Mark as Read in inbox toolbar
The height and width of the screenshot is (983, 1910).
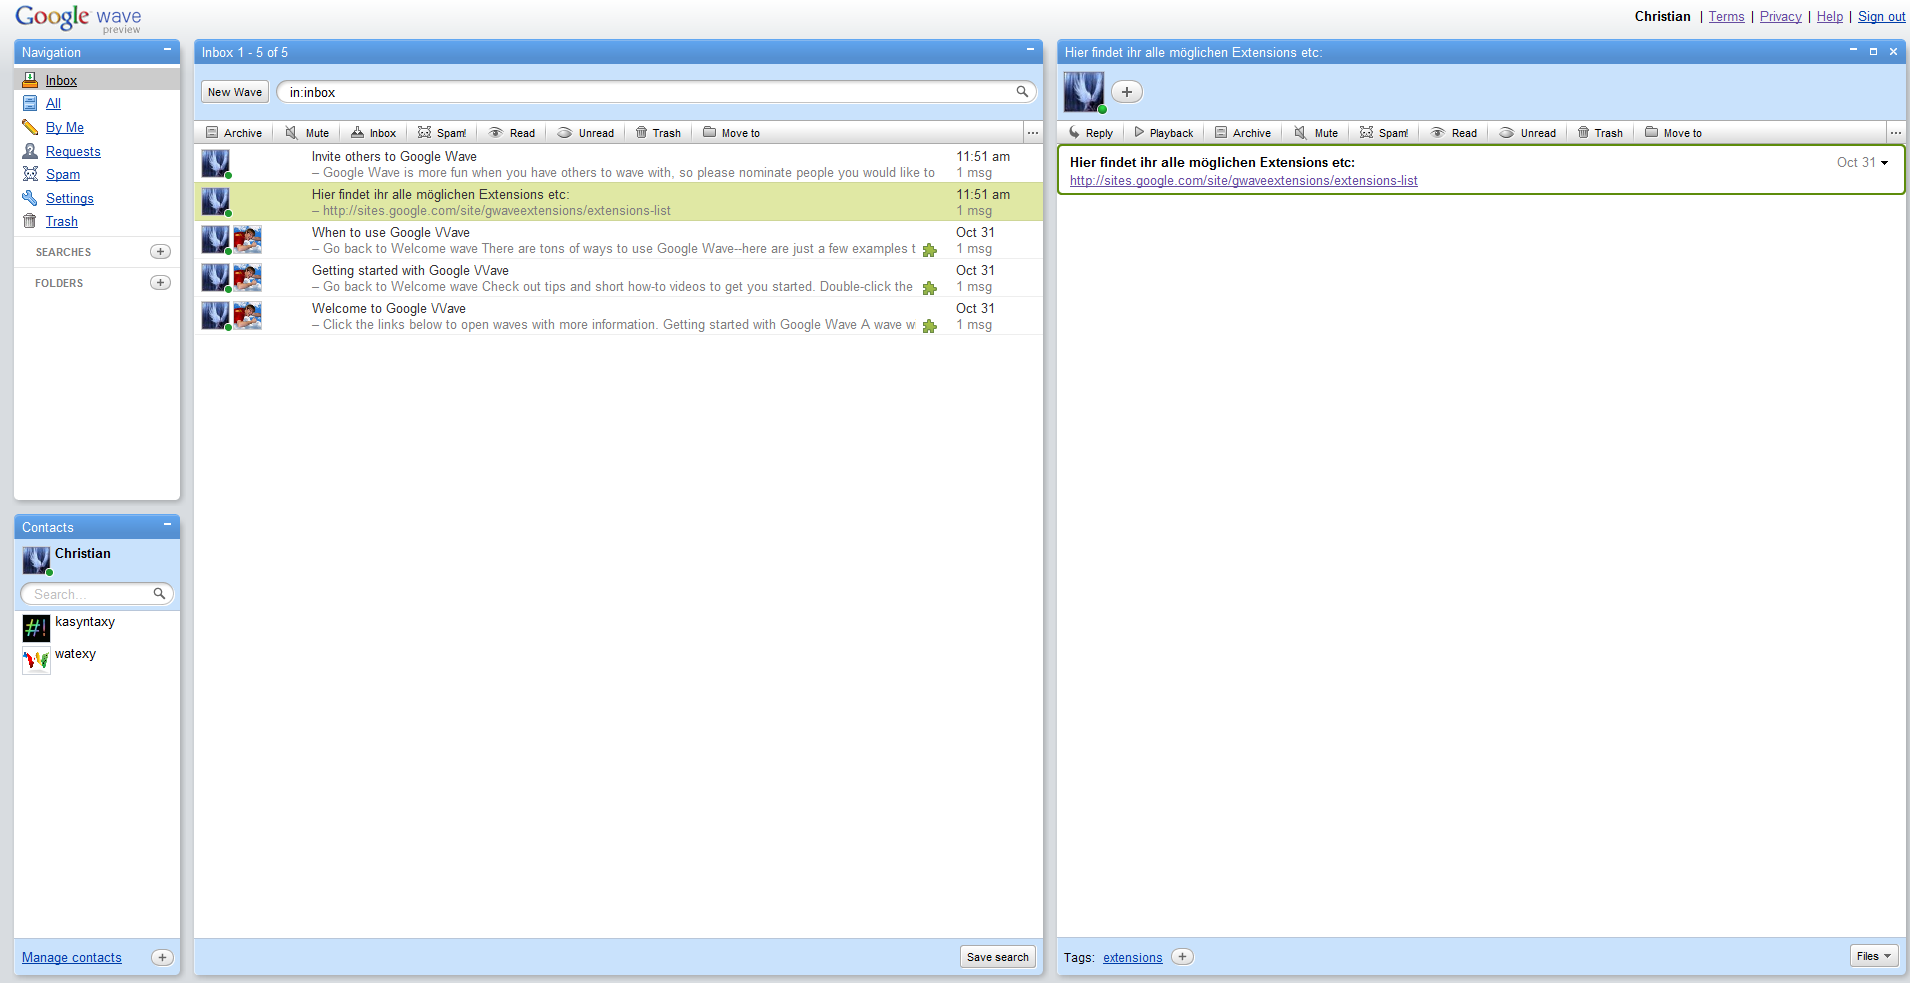point(512,133)
